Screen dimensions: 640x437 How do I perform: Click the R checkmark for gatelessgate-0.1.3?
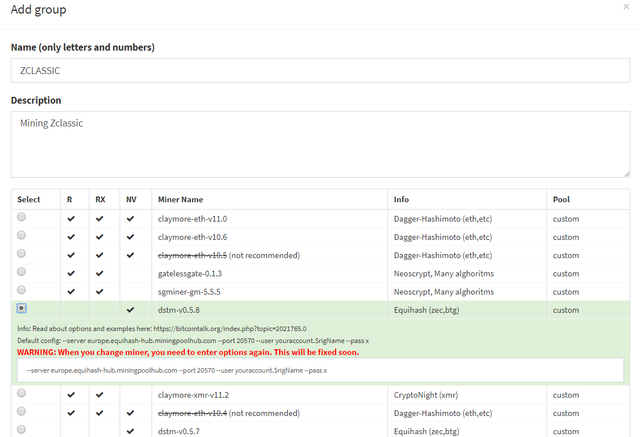click(x=71, y=273)
